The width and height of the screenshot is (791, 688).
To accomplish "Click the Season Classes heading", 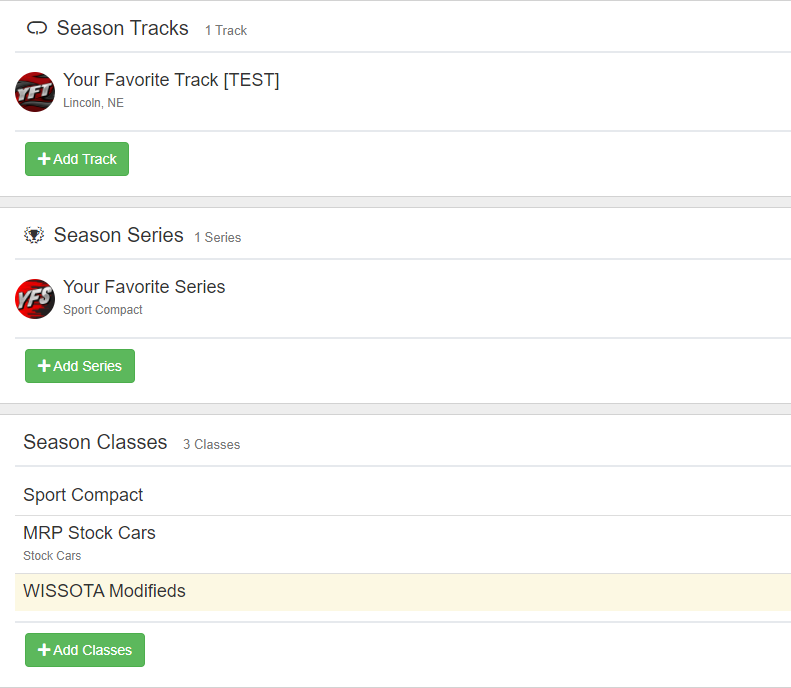I will coord(95,442).
